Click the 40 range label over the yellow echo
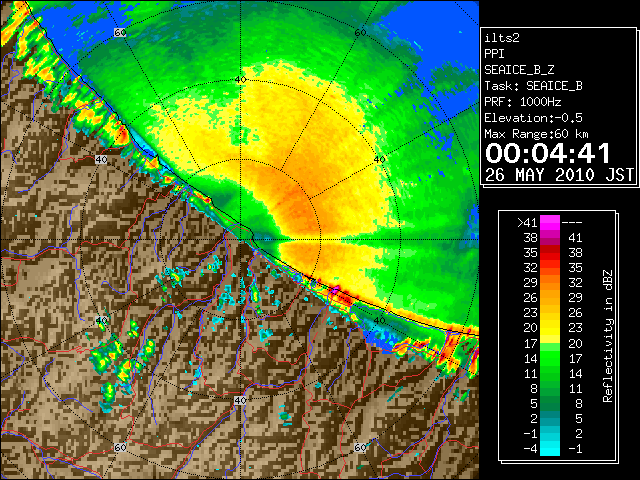 point(240,80)
